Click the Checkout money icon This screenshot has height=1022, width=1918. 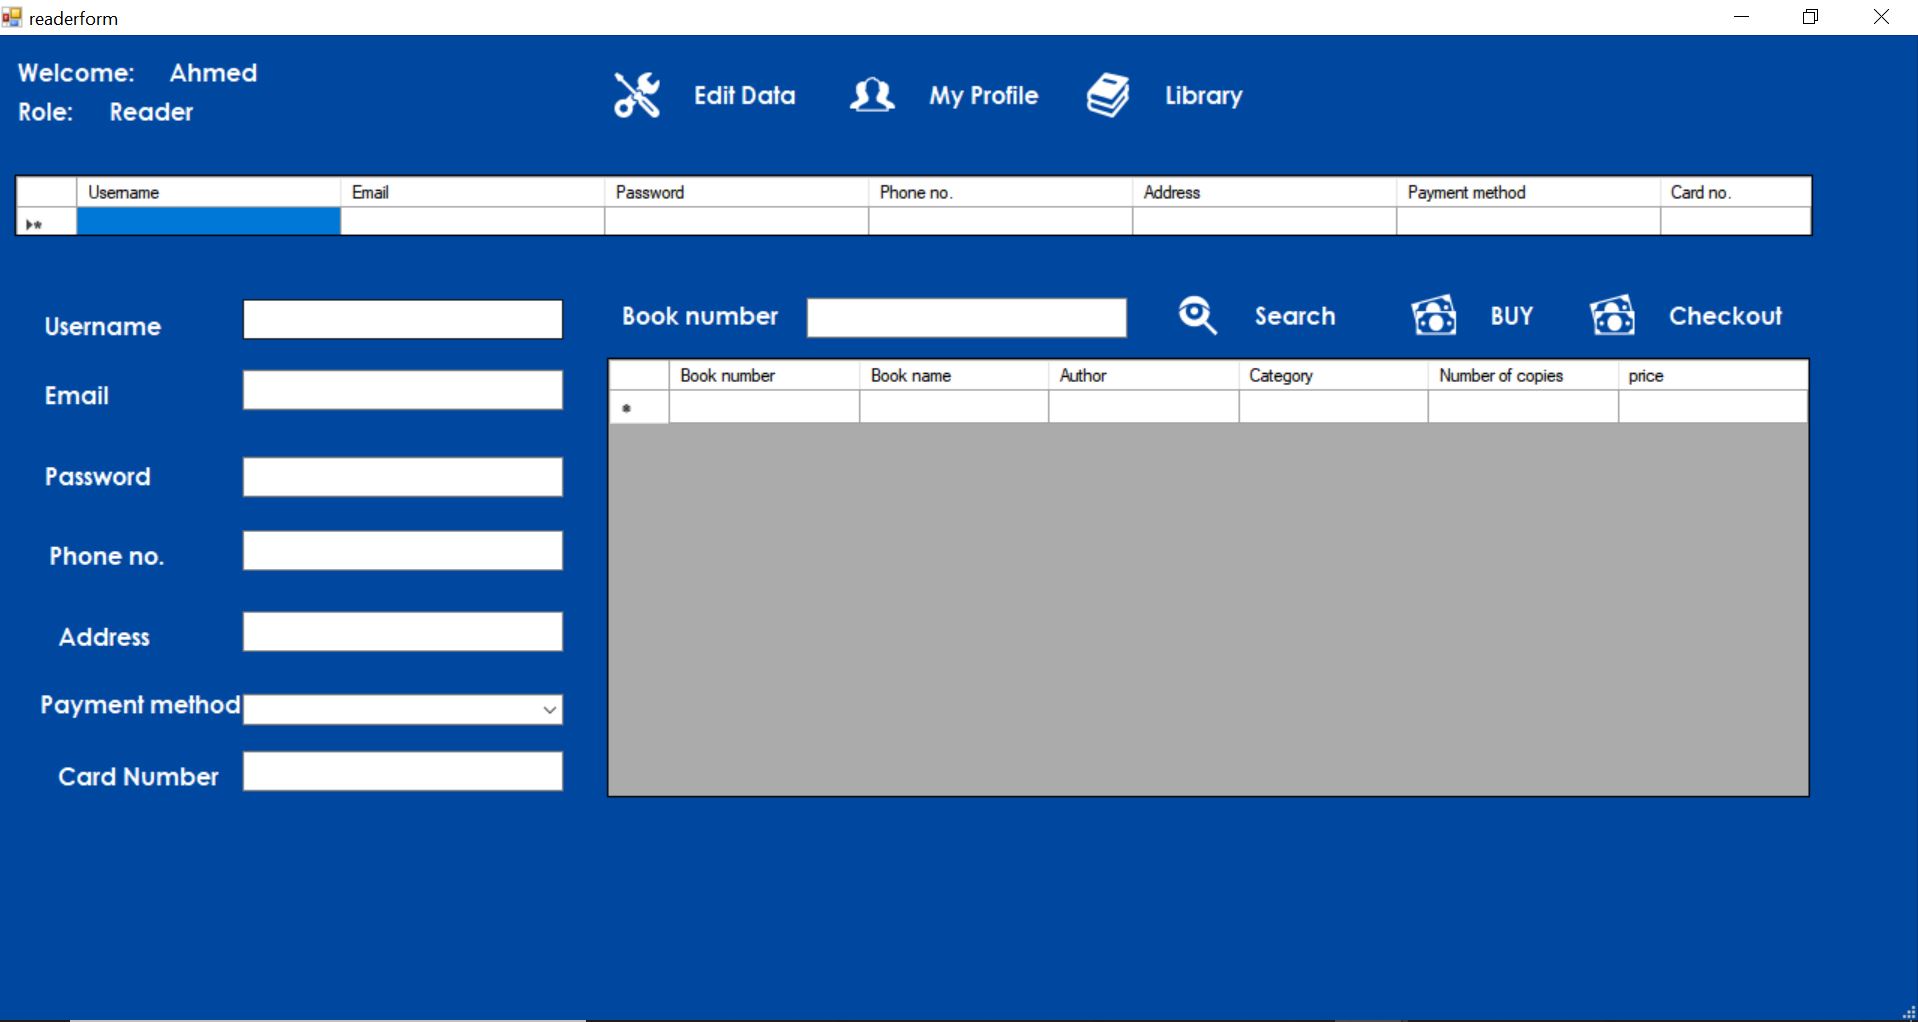pyautogui.click(x=1612, y=315)
